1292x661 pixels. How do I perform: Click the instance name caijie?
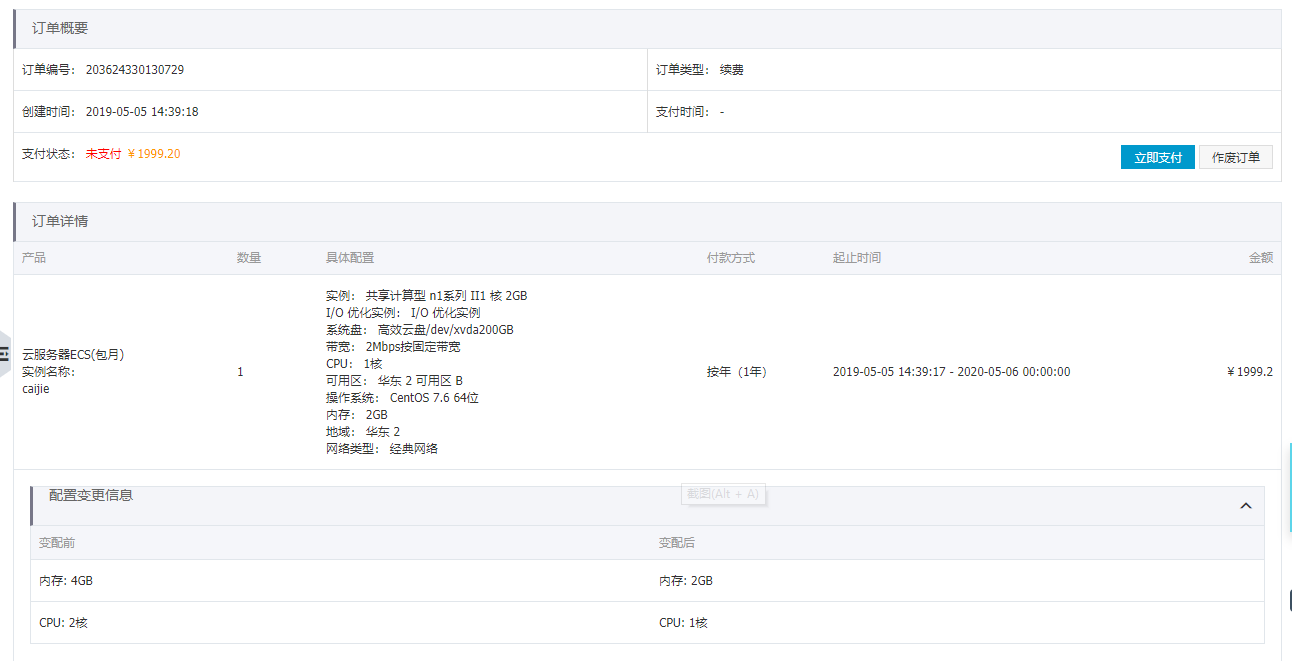point(35,389)
